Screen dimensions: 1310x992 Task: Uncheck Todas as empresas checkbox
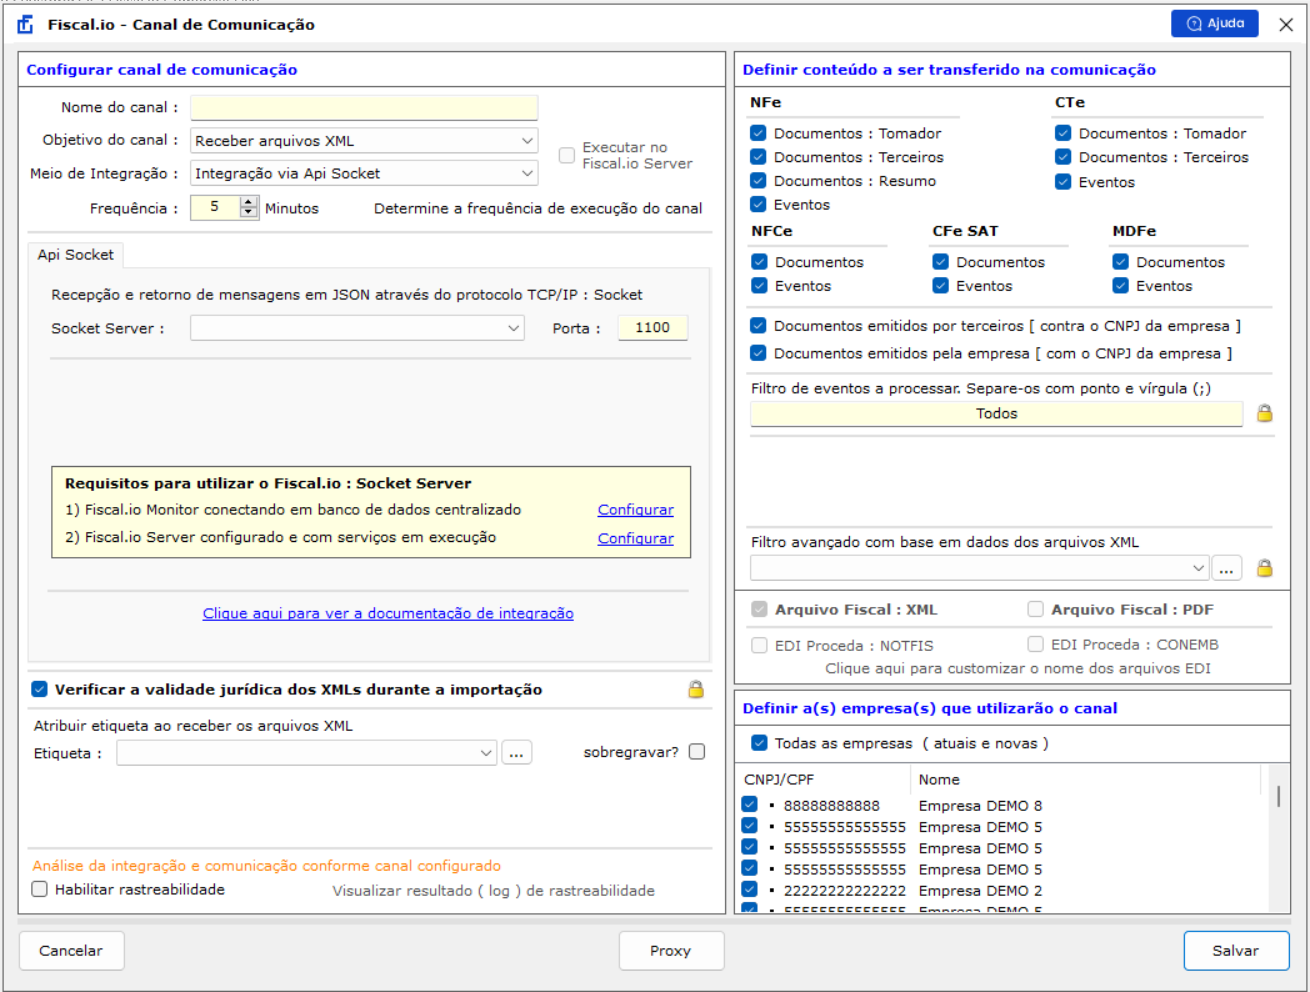pos(759,743)
